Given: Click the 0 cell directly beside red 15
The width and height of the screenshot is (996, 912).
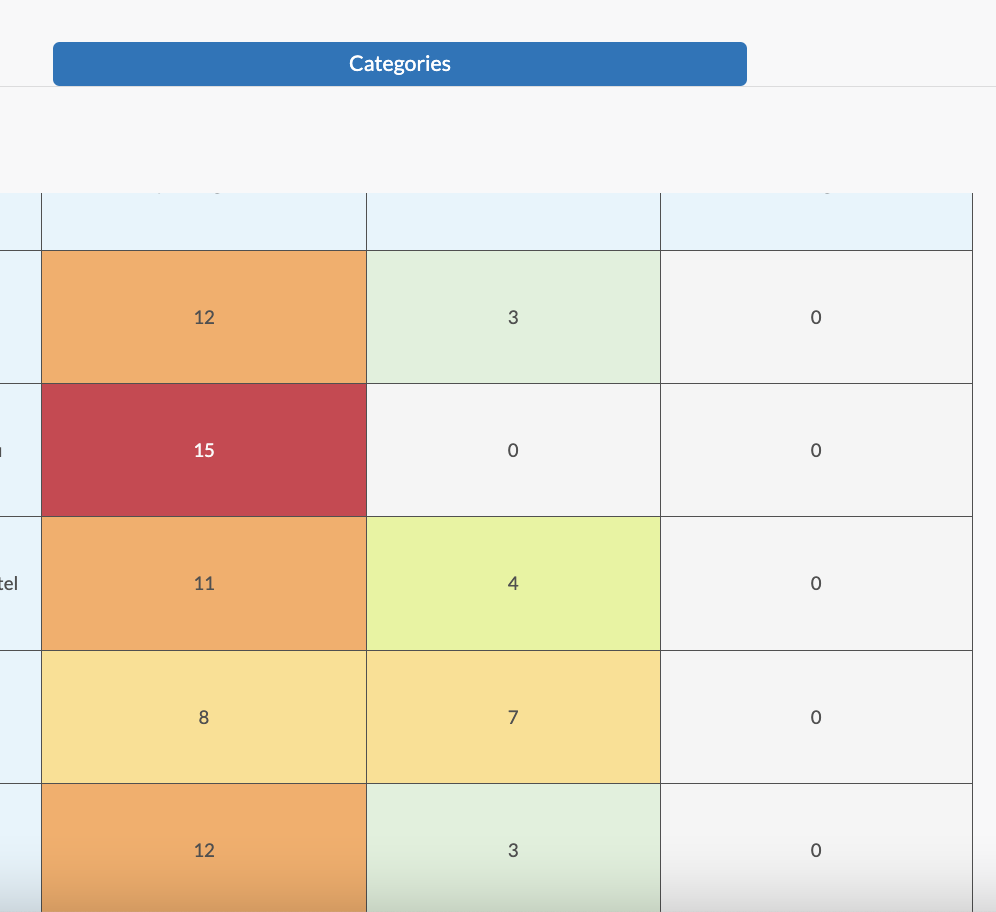Looking at the screenshot, I should coord(513,450).
